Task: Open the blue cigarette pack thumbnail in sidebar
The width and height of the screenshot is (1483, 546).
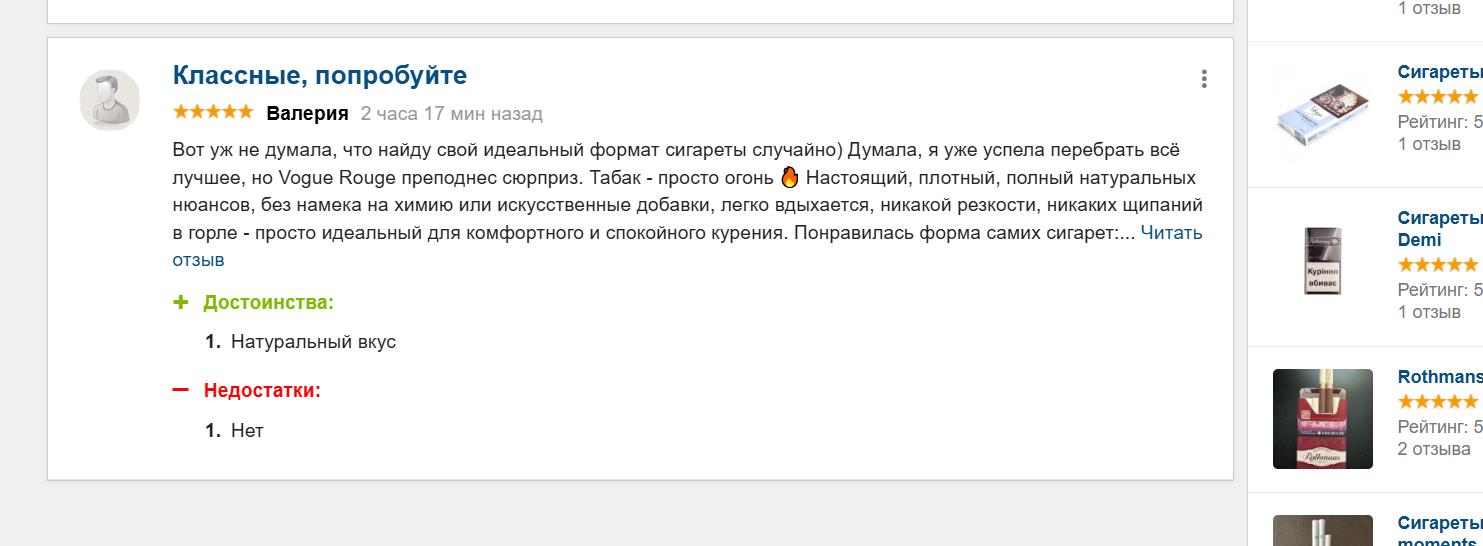Action: pos(1323,116)
